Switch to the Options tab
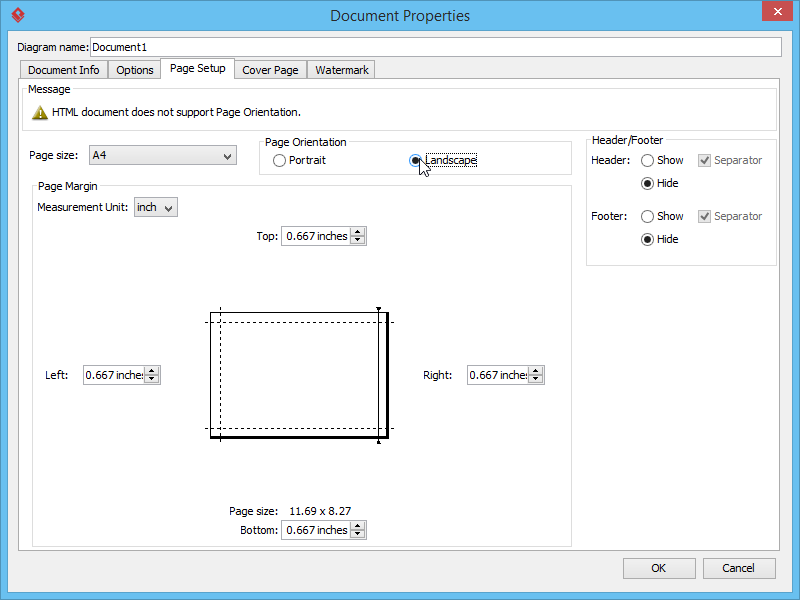This screenshot has width=800, height=600. coord(135,70)
